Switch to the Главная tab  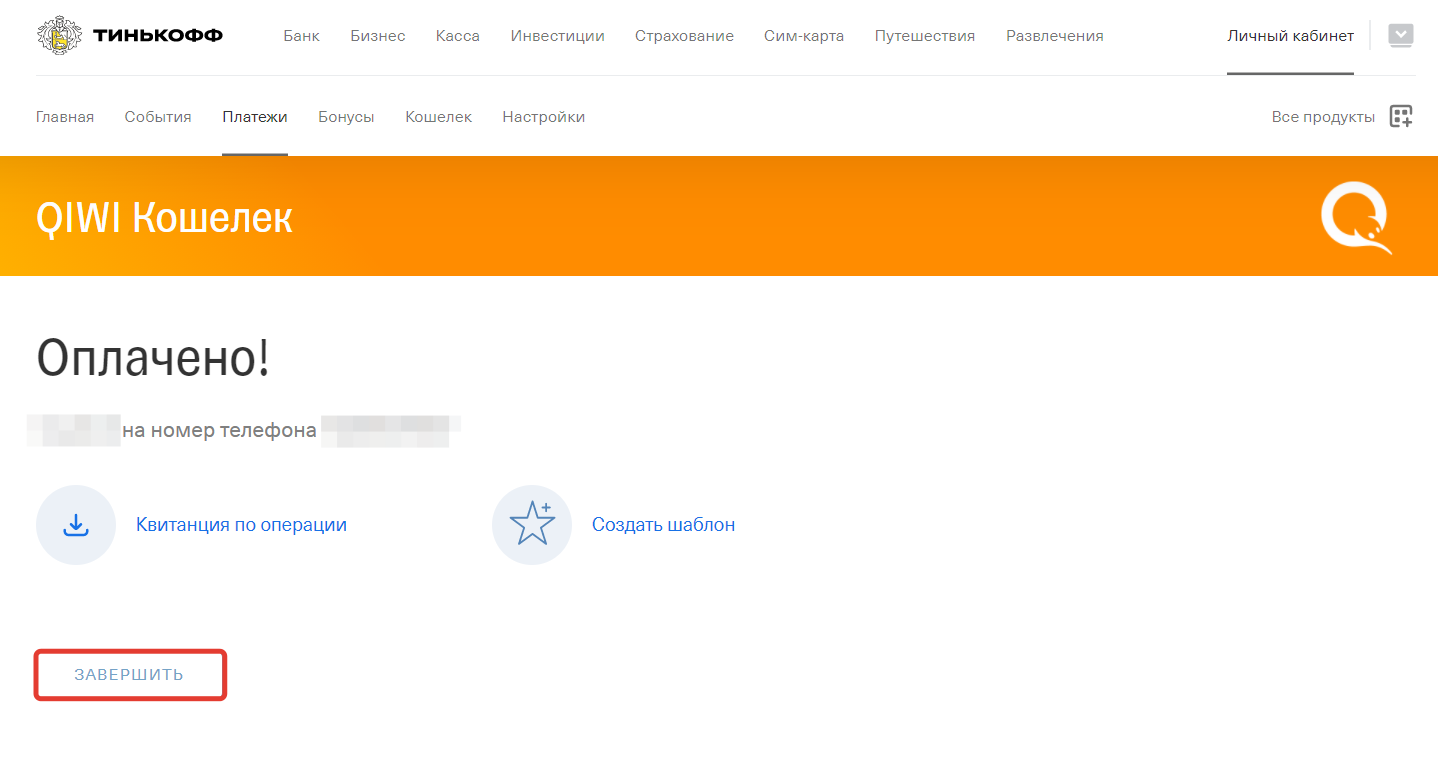65,117
